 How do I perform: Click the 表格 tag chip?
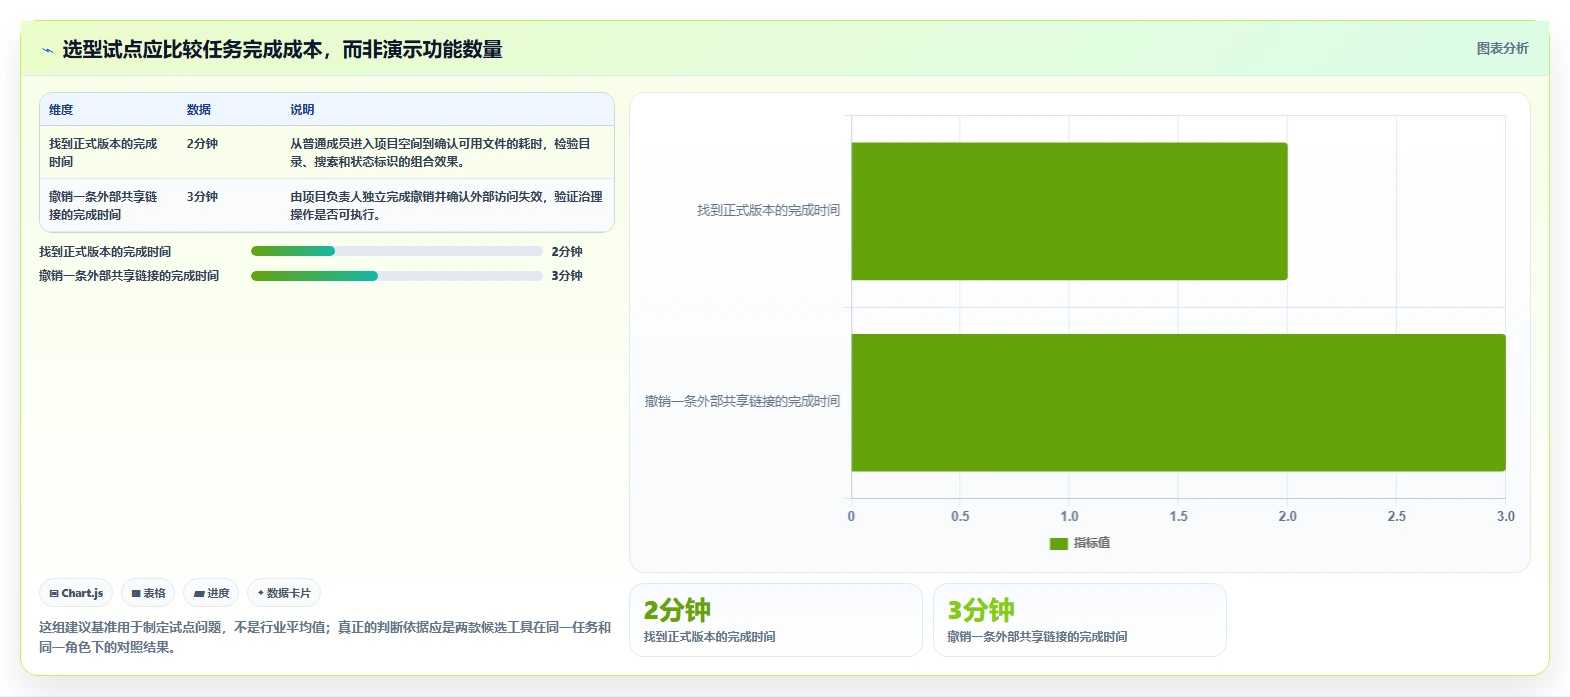(148, 593)
